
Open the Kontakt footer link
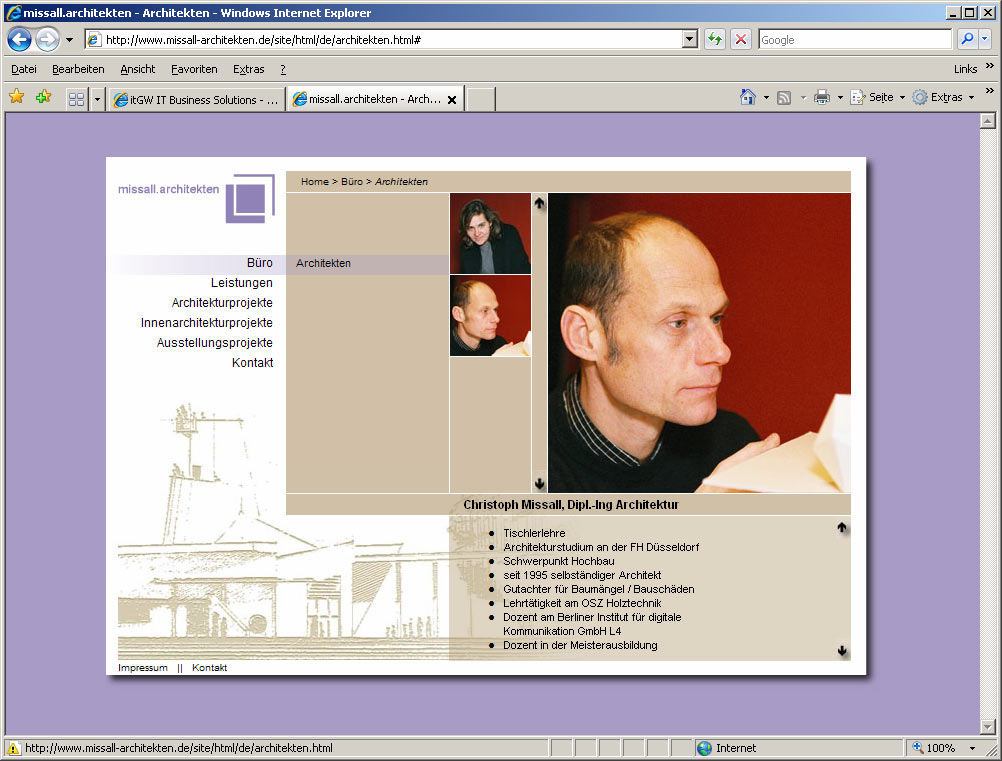coord(210,667)
